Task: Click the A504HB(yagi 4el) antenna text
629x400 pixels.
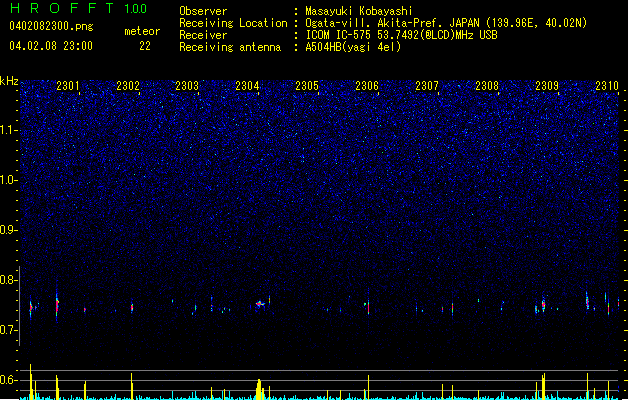Action: click(353, 47)
